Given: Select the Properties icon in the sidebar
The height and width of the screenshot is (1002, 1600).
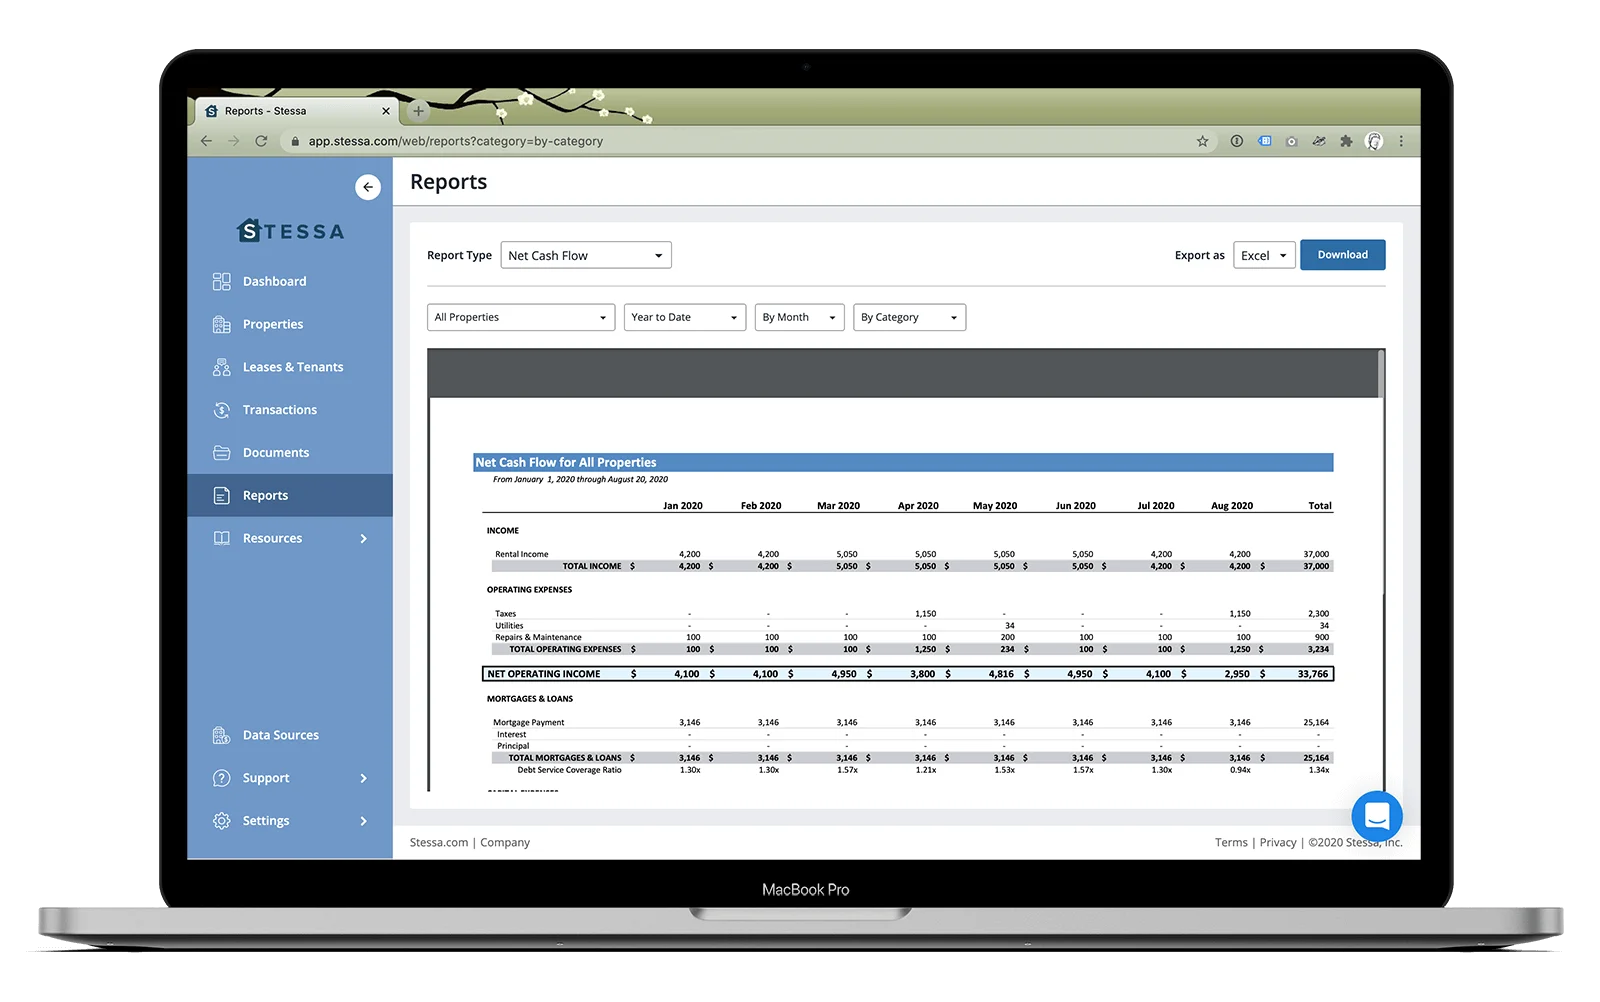Looking at the screenshot, I should click(272, 324).
